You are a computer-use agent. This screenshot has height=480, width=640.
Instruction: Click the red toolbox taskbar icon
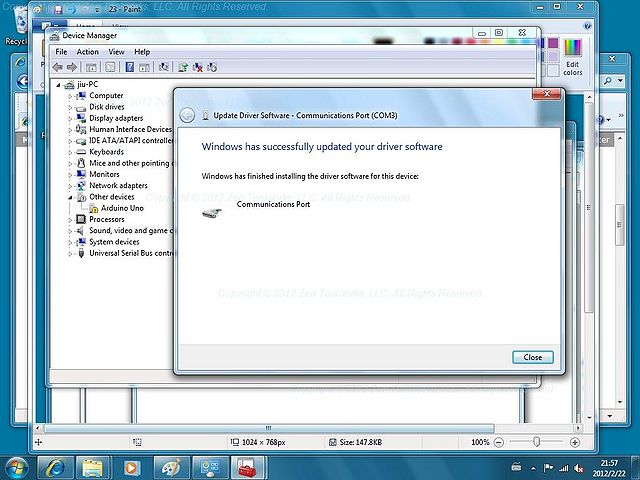[x=249, y=468]
